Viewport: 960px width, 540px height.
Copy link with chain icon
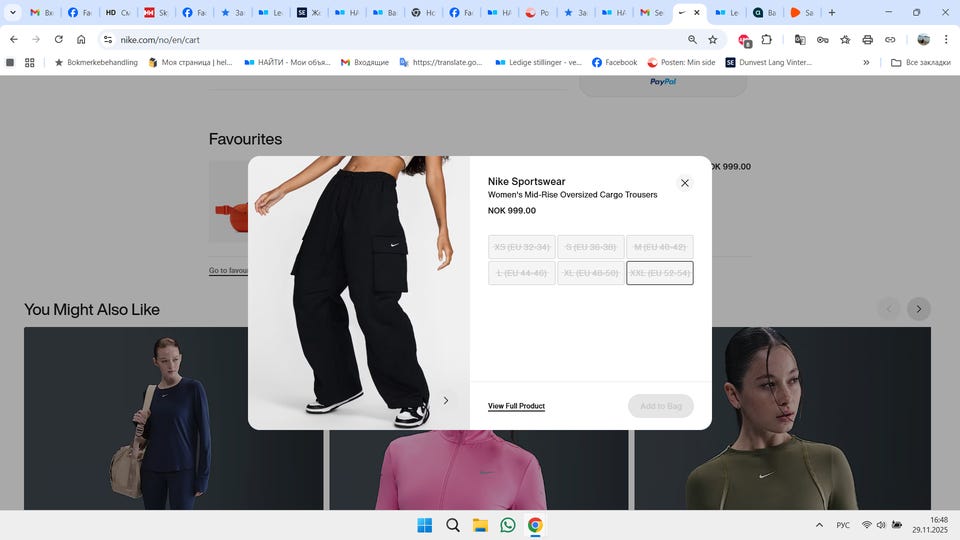(890, 39)
